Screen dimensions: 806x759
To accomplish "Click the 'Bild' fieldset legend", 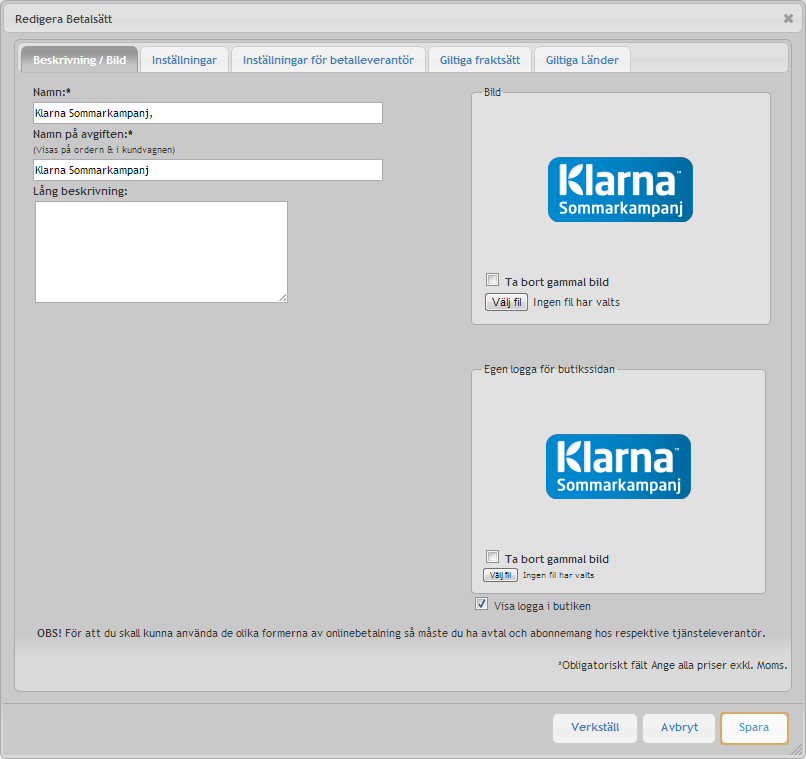I will coord(492,92).
